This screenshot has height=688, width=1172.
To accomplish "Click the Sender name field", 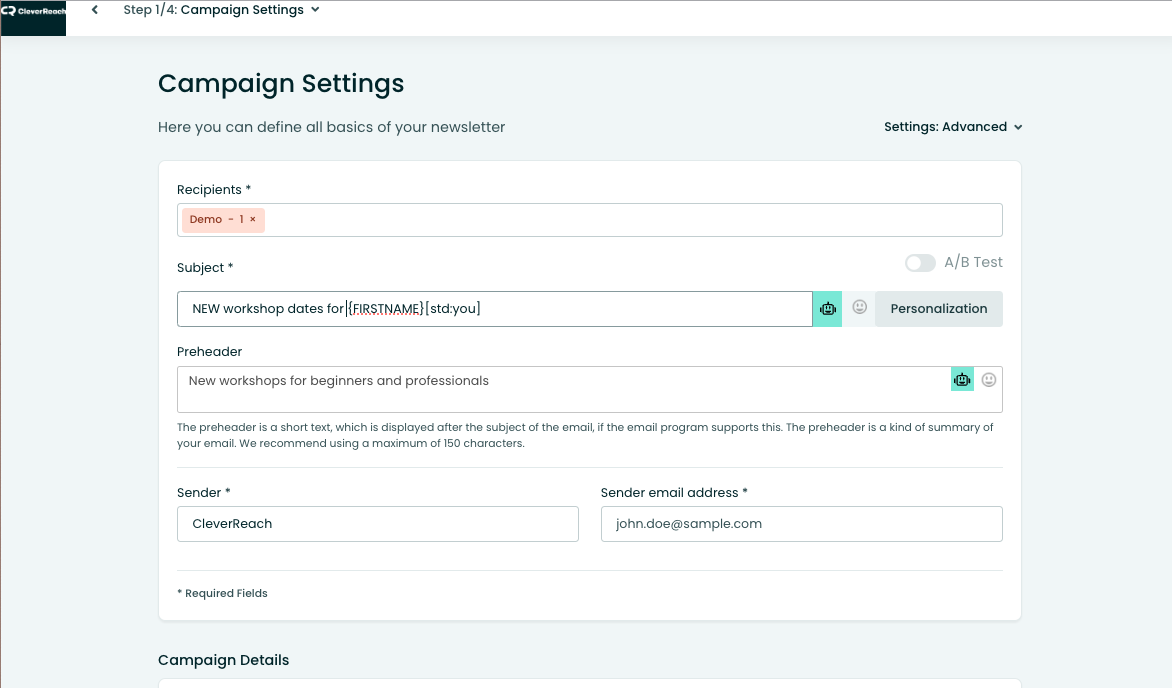I will pos(377,524).
